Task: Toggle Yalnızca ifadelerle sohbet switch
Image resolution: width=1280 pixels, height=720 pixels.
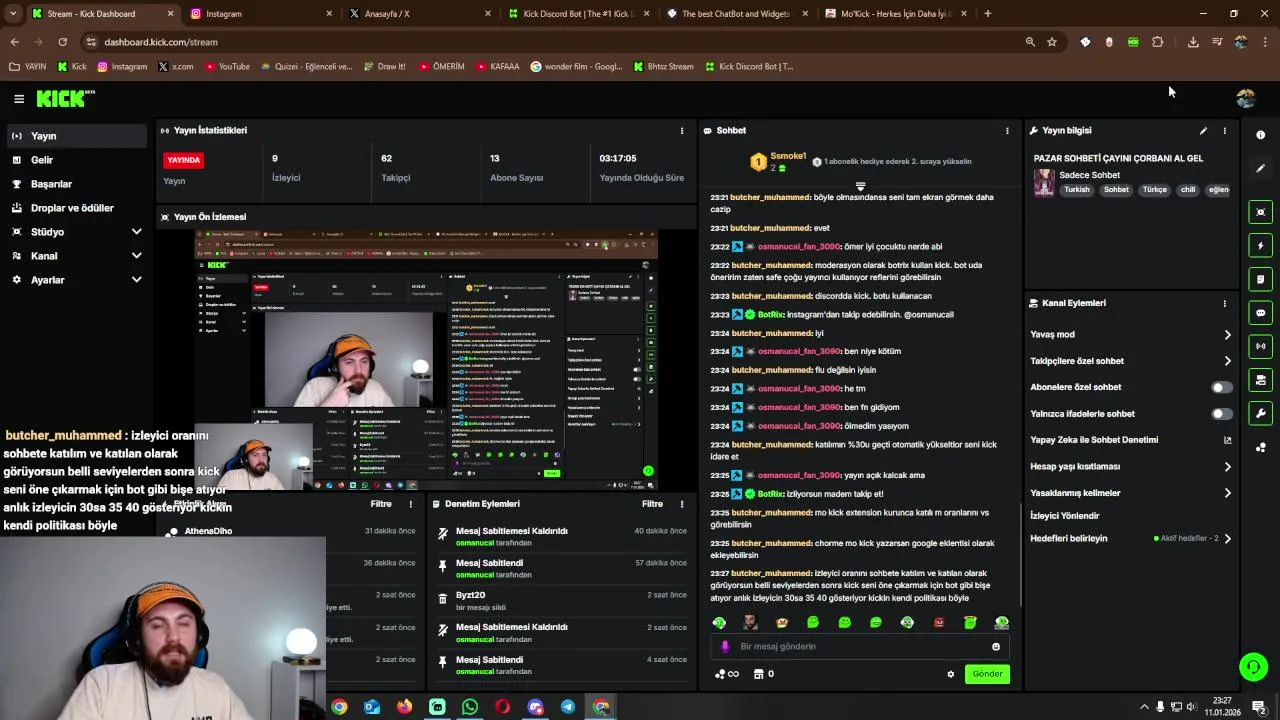Action: tap(1221, 414)
